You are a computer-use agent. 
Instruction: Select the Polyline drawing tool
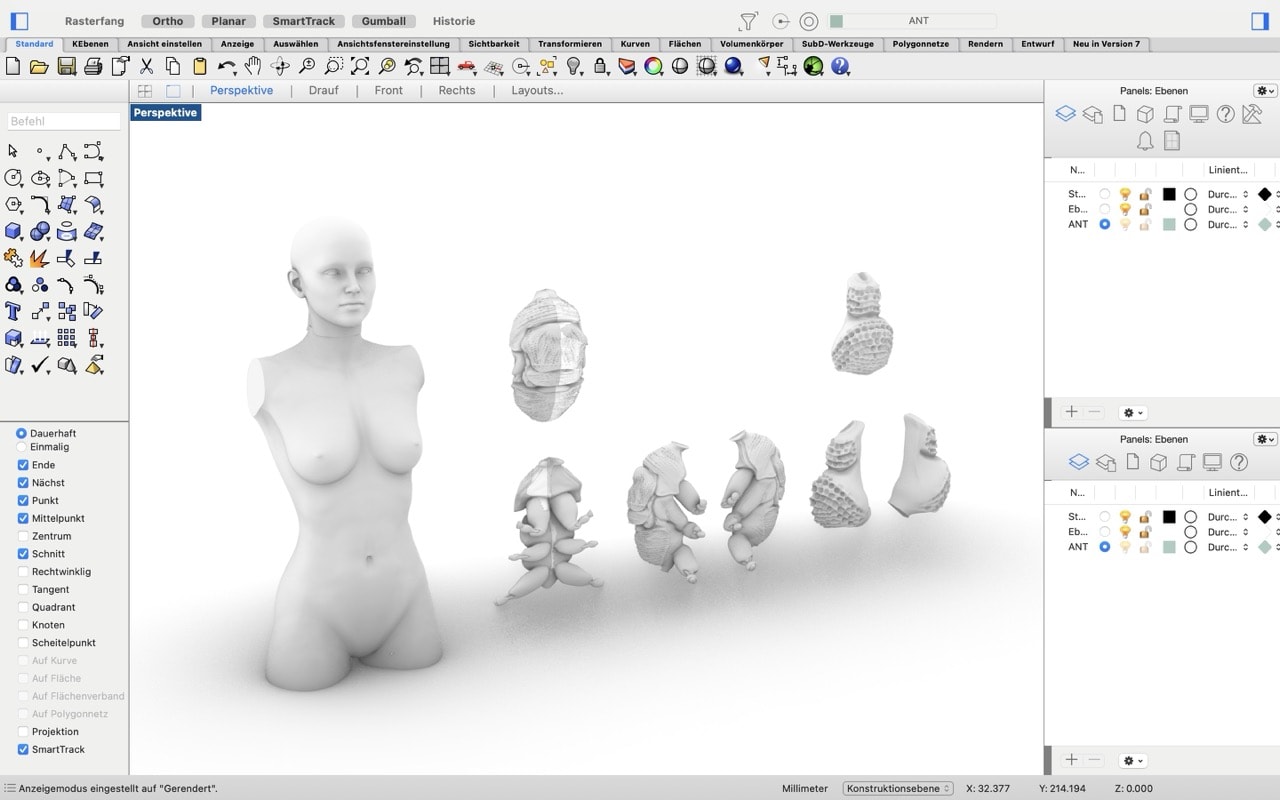pyautogui.click(x=67, y=152)
